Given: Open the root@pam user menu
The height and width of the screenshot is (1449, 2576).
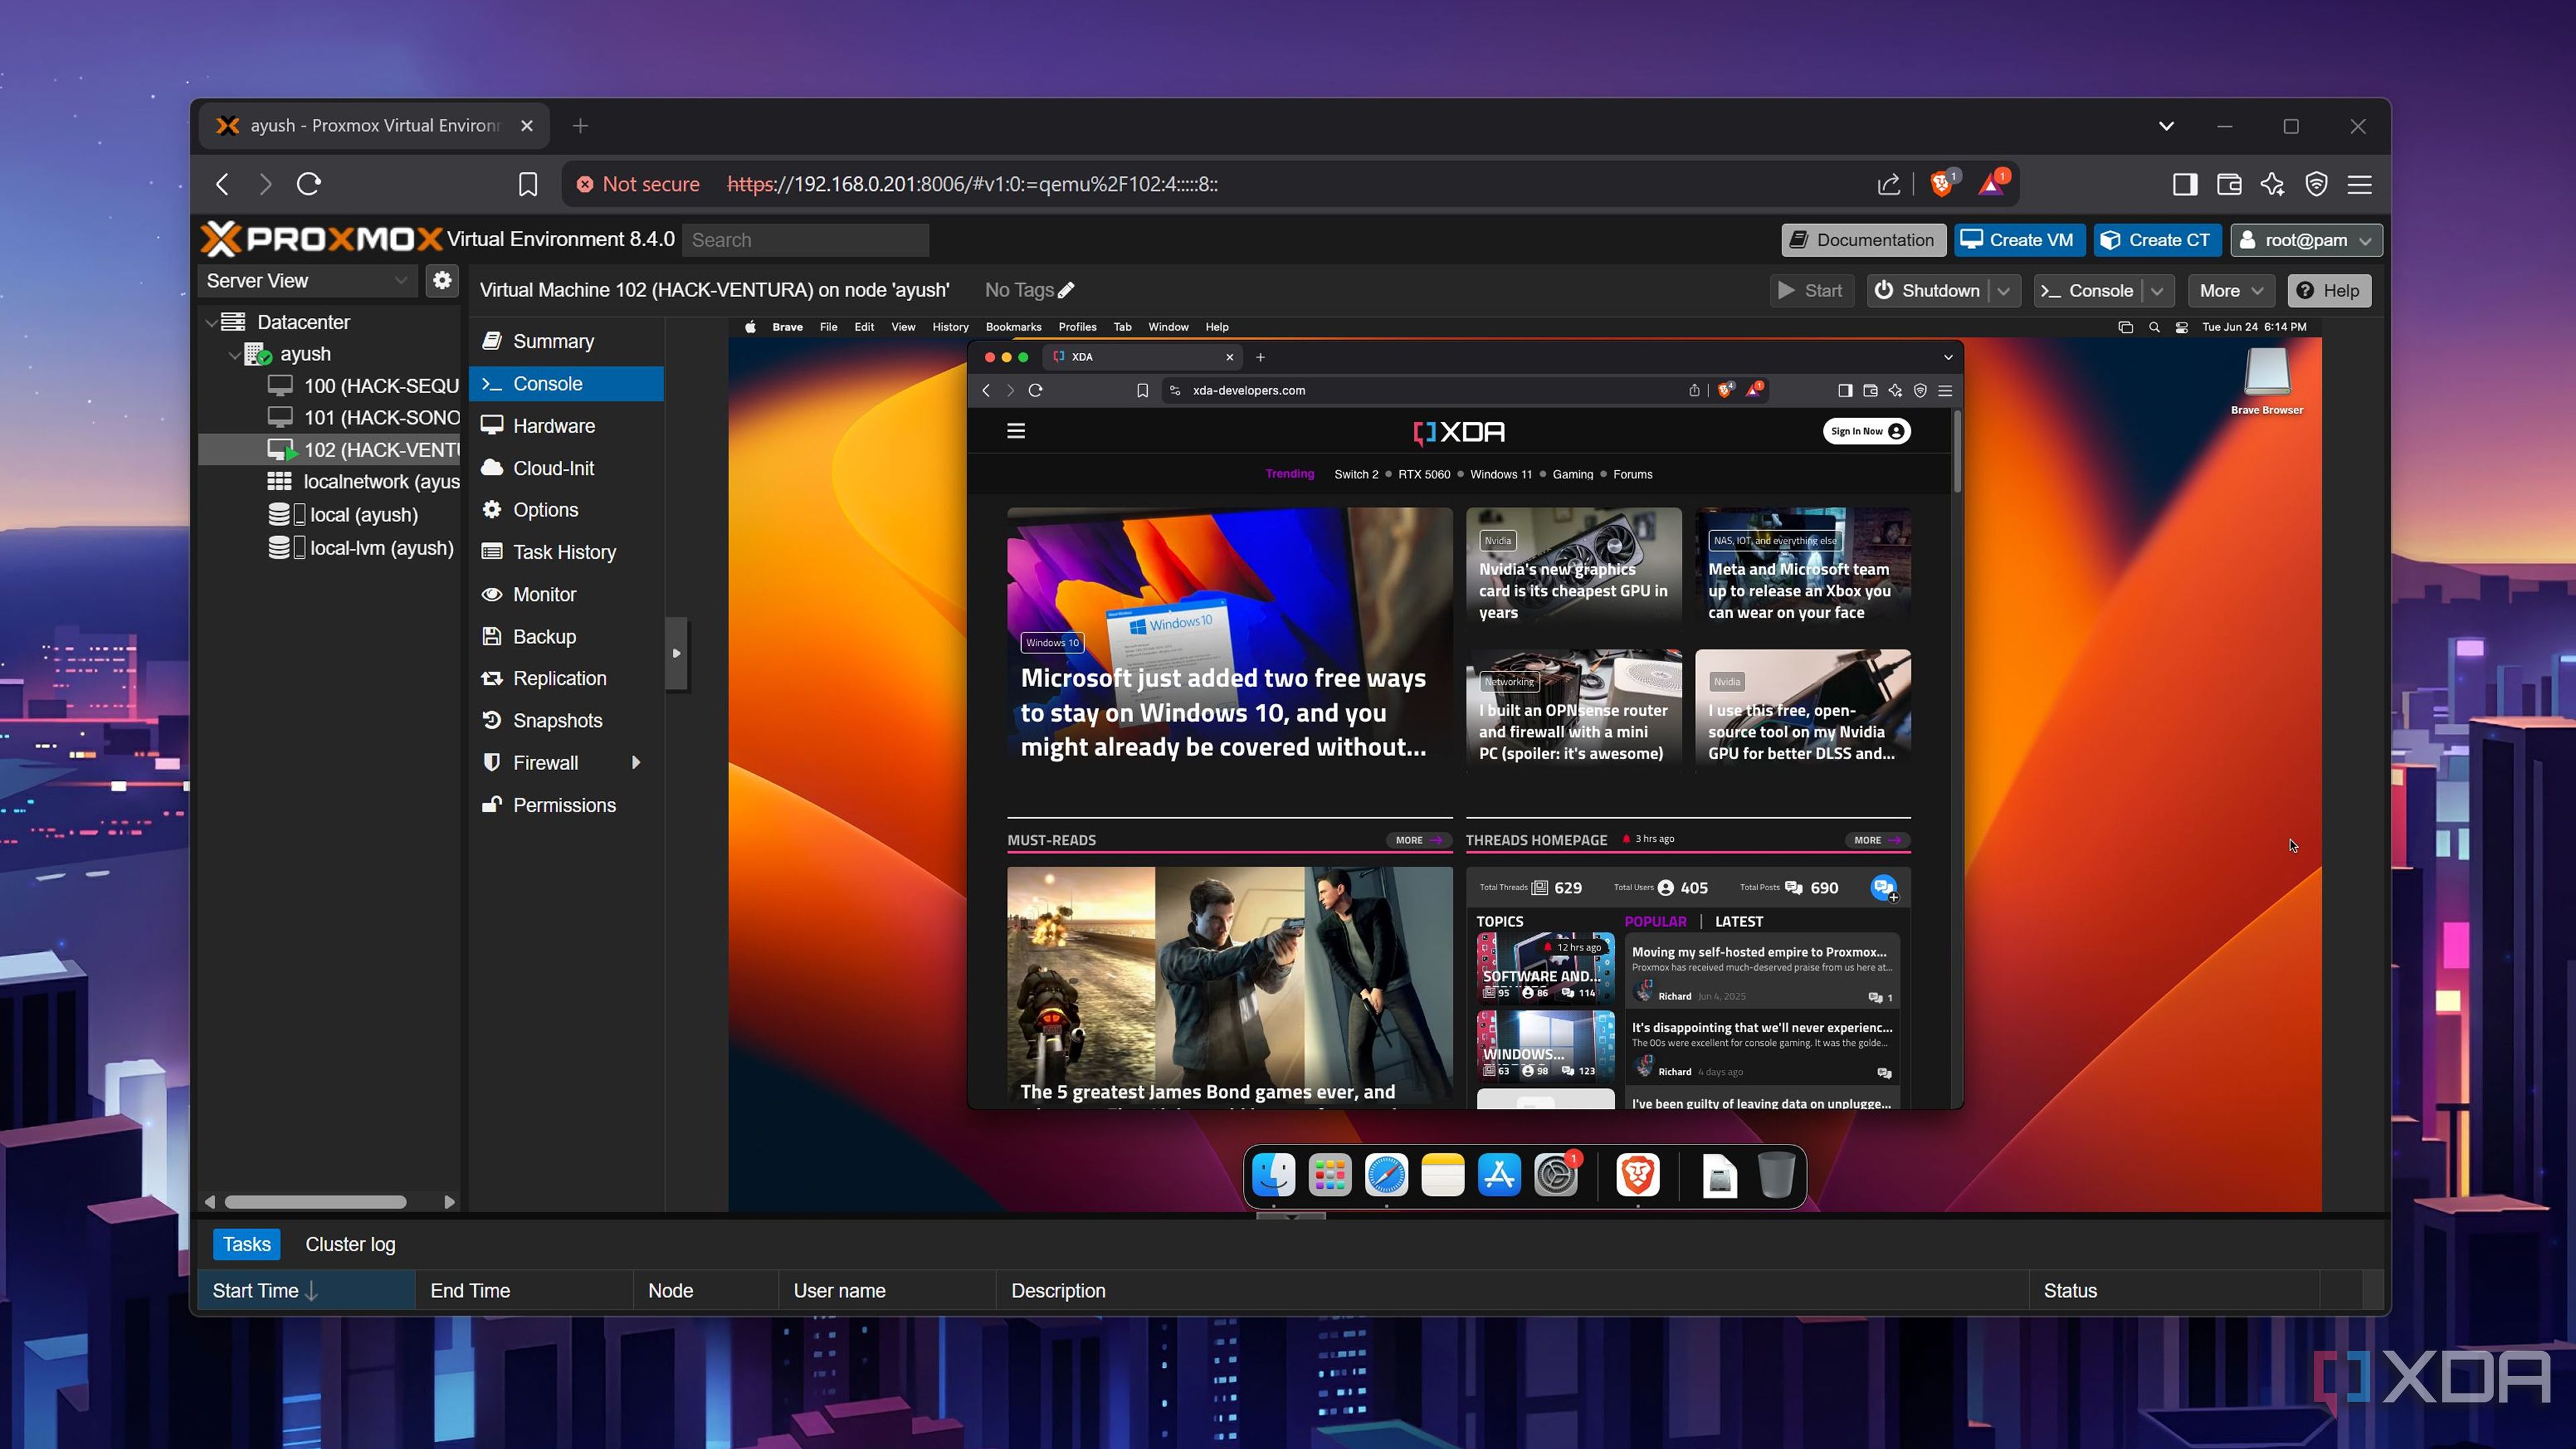Looking at the screenshot, I should 2306,240.
